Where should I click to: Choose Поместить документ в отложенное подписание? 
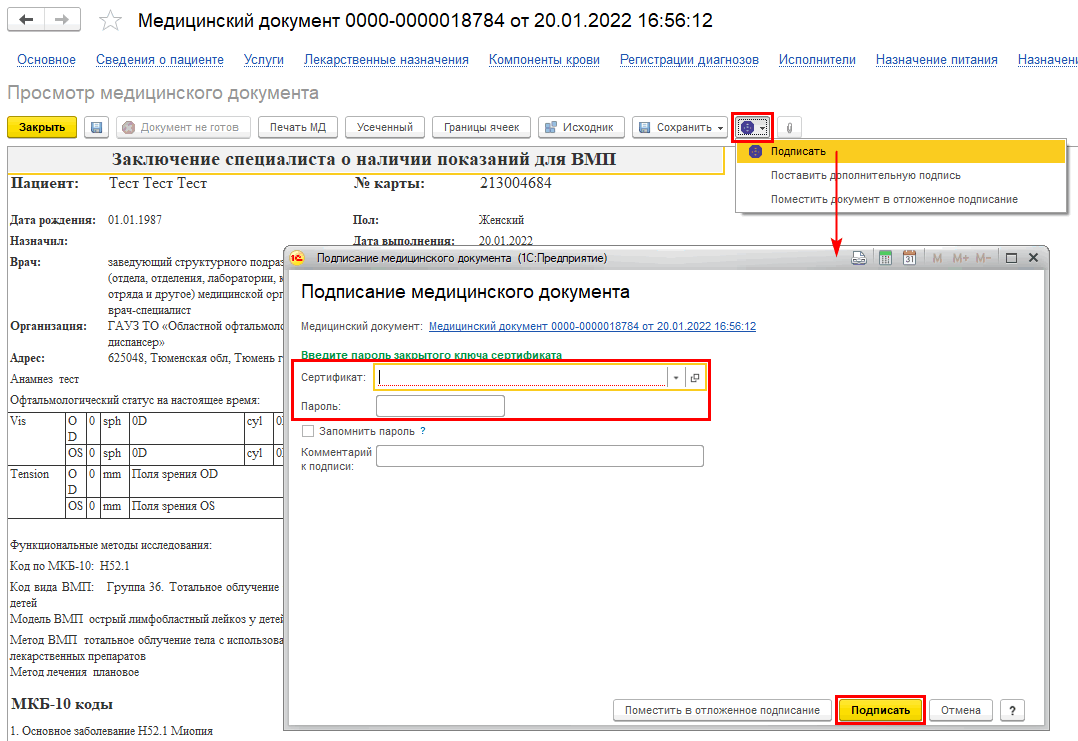click(x=893, y=199)
